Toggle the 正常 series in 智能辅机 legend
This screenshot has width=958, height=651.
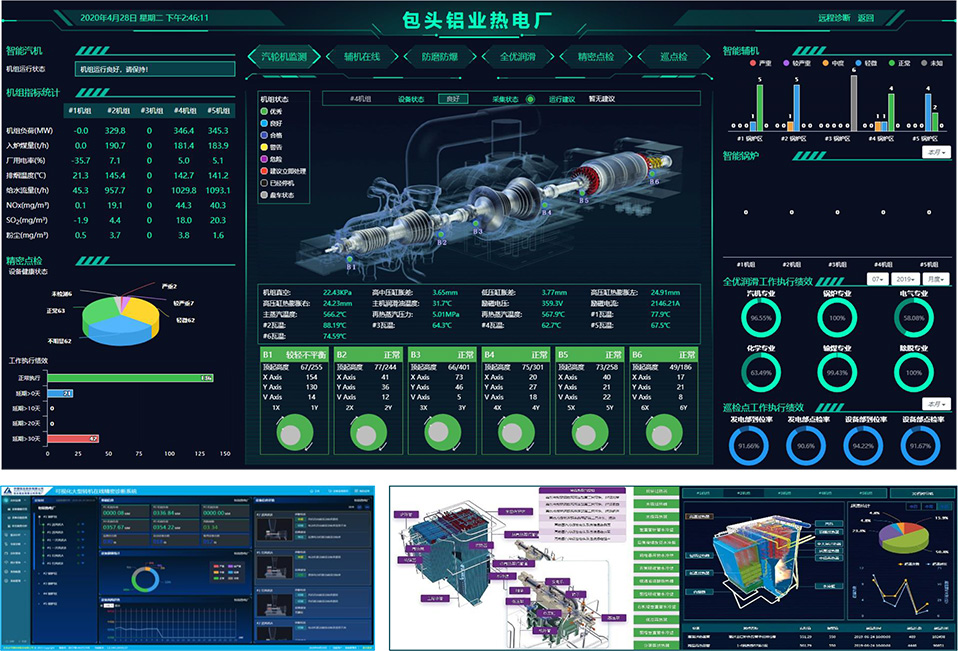click(x=899, y=63)
